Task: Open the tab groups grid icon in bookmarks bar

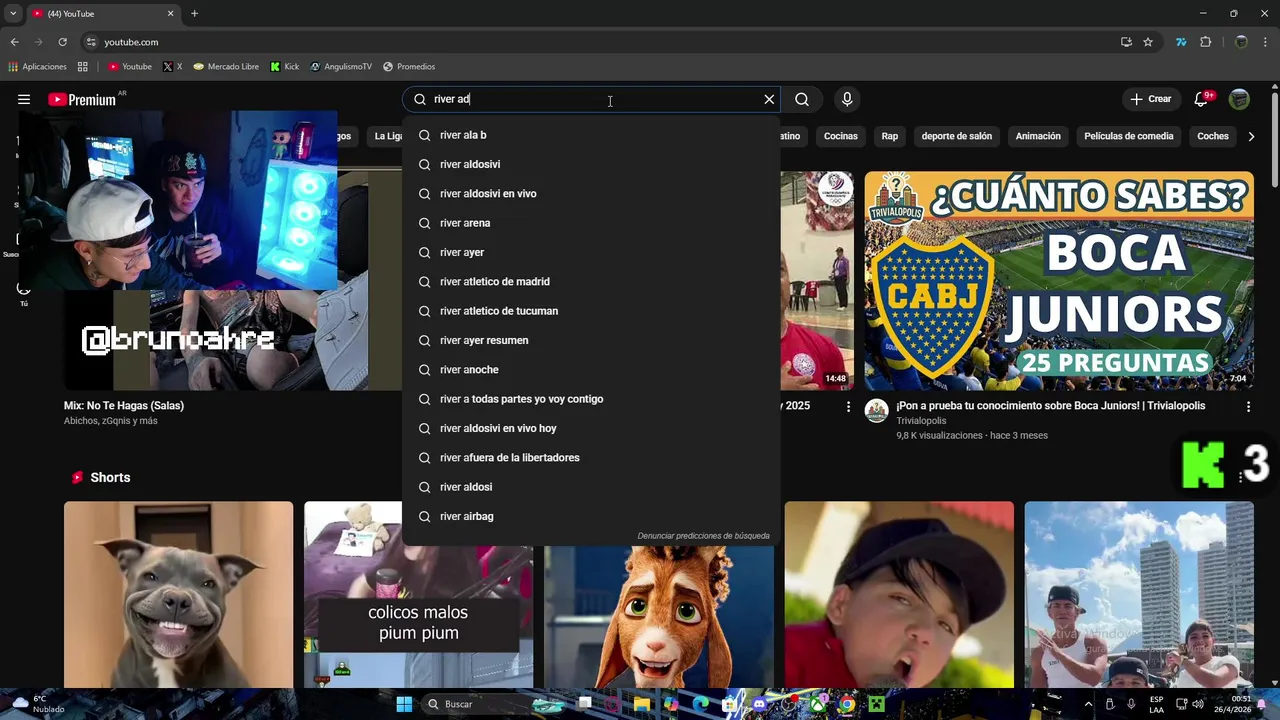Action: [x=83, y=67]
